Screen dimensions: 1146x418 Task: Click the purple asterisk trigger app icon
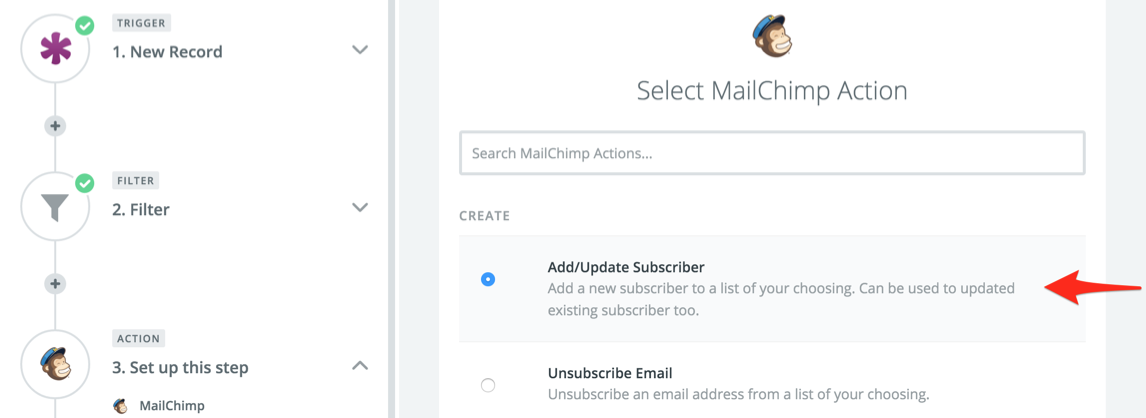pos(55,51)
